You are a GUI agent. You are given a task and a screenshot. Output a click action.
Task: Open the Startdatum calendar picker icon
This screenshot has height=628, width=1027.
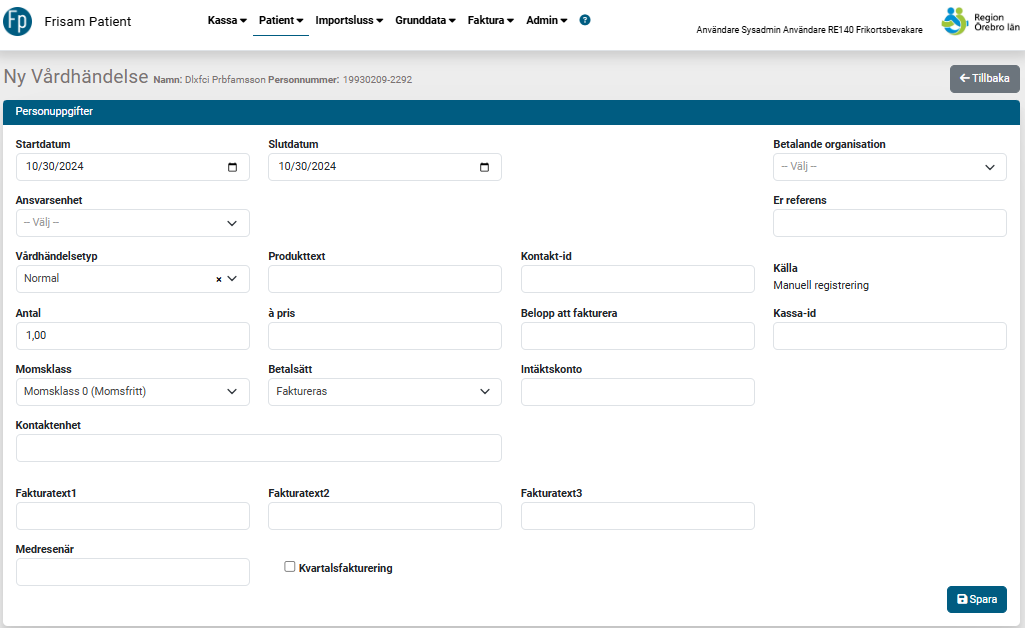click(233, 167)
